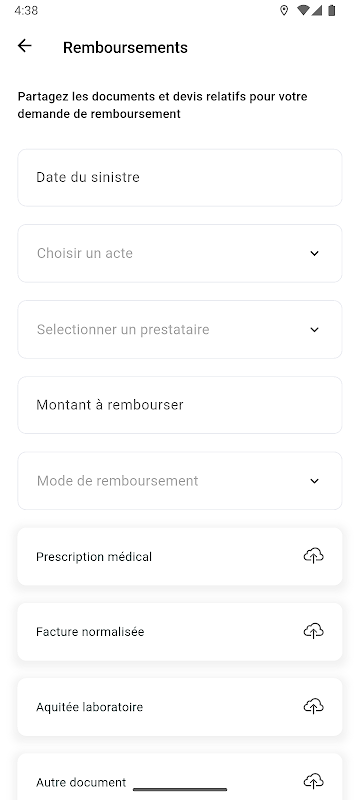
Task: Tap upload icon for Aquitée laboratoire
Action: coord(314,706)
